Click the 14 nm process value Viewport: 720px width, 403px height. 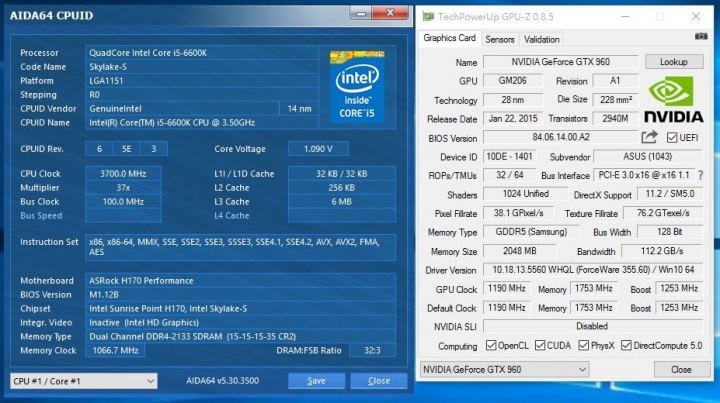[x=299, y=109]
